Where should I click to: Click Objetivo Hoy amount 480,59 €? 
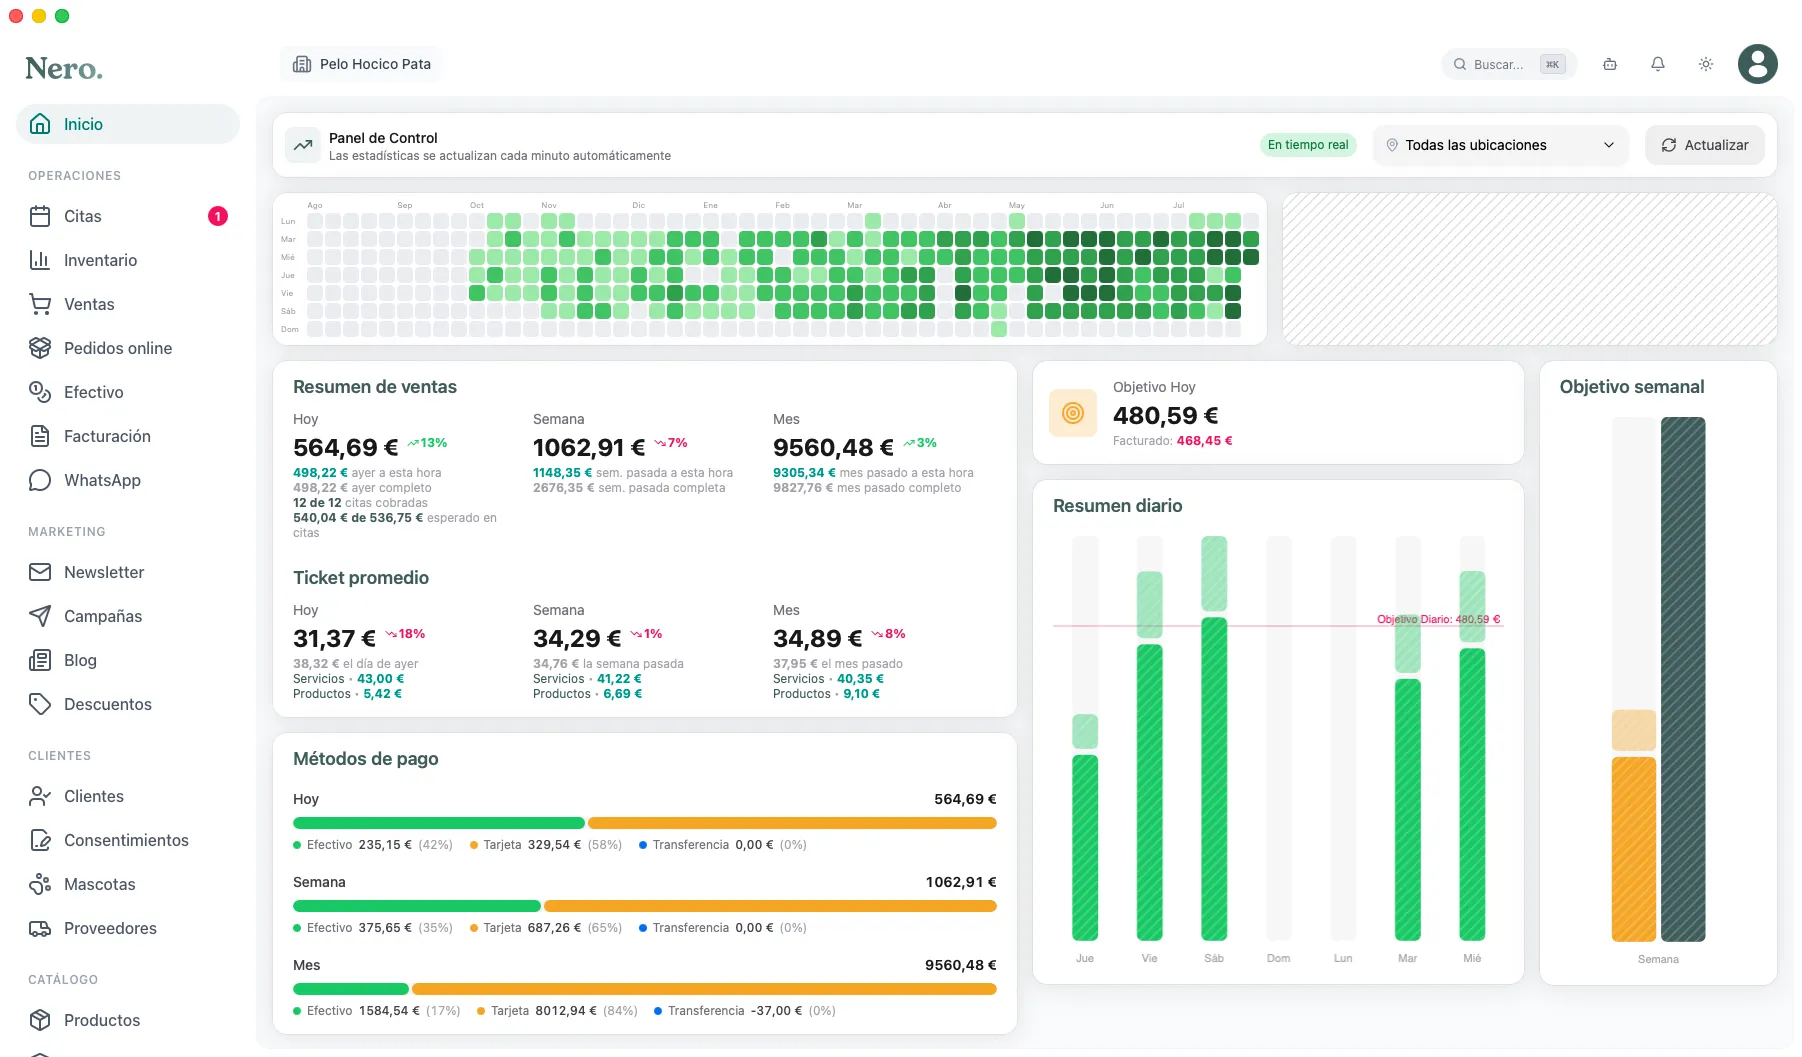click(1166, 415)
